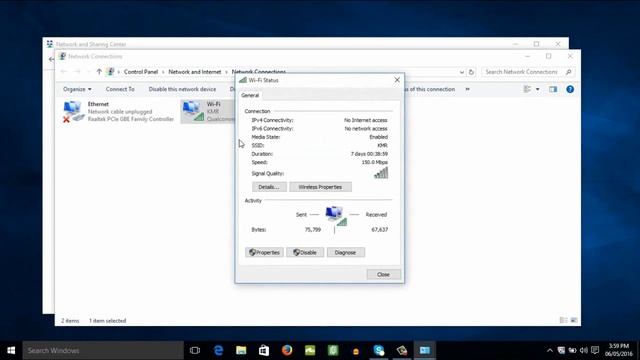Open Skype from taskbar

coord(379,350)
